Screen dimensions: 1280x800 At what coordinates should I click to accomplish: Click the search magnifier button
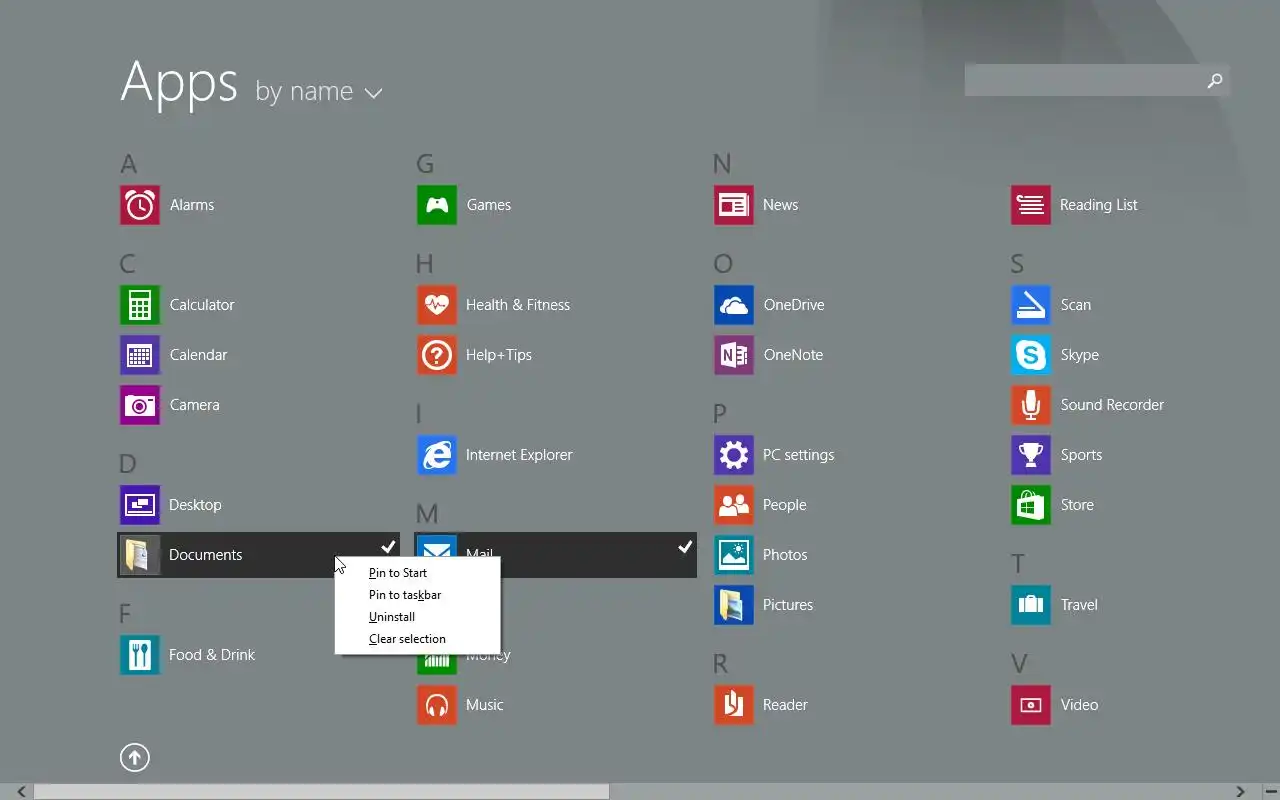[x=1215, y=81]
